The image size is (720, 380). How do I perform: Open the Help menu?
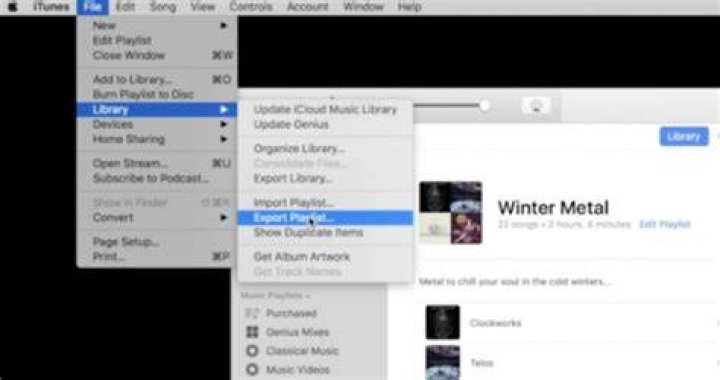point(410,7)
